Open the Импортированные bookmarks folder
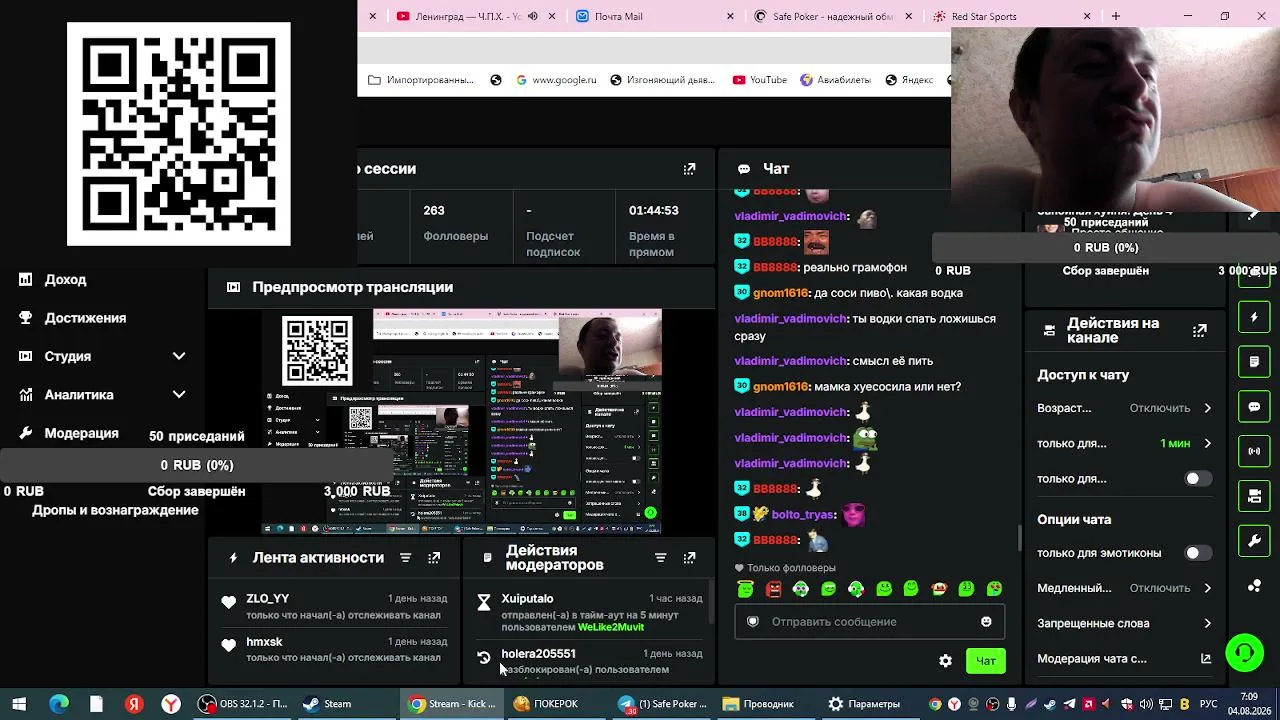The width and height of the screenshot is (1280, 720). click(x=421, y=80)
